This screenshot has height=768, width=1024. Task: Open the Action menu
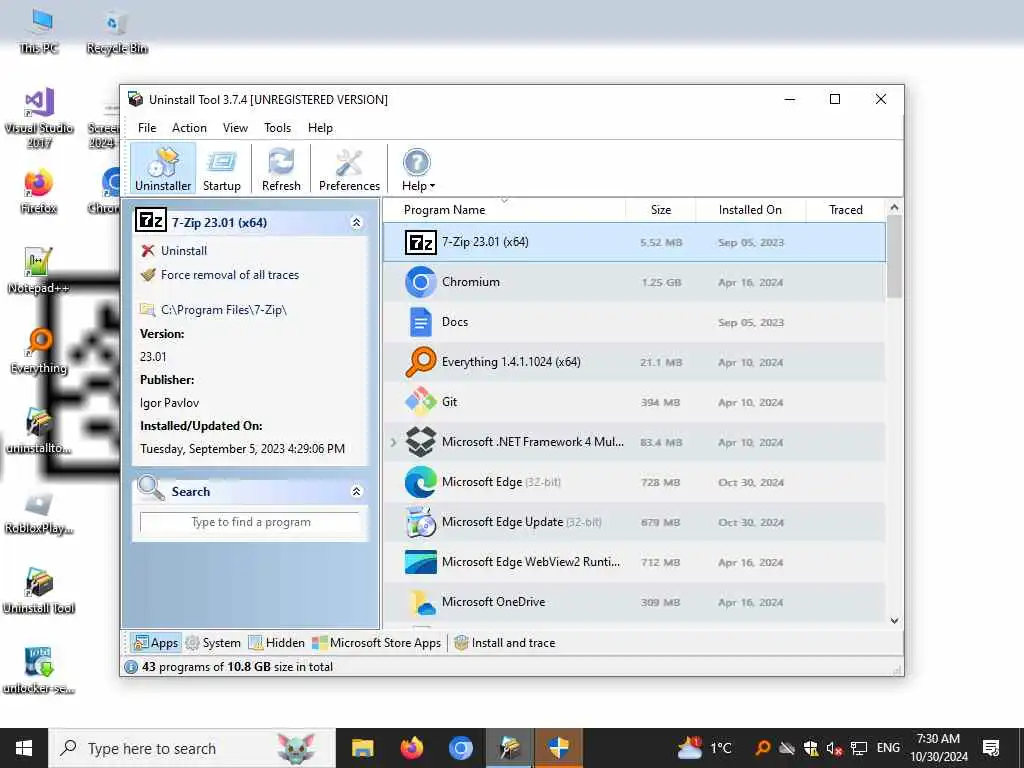(x=189, y=128)
